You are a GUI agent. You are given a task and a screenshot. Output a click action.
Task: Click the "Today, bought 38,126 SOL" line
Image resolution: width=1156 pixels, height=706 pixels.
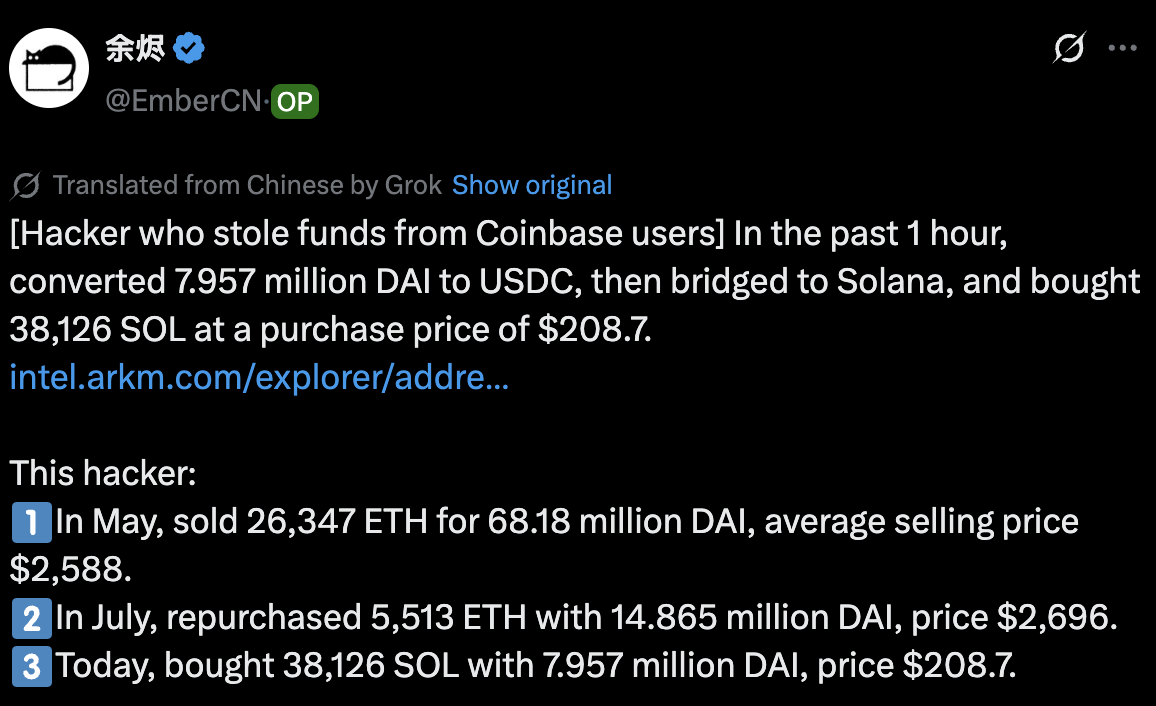click(535, 666)
